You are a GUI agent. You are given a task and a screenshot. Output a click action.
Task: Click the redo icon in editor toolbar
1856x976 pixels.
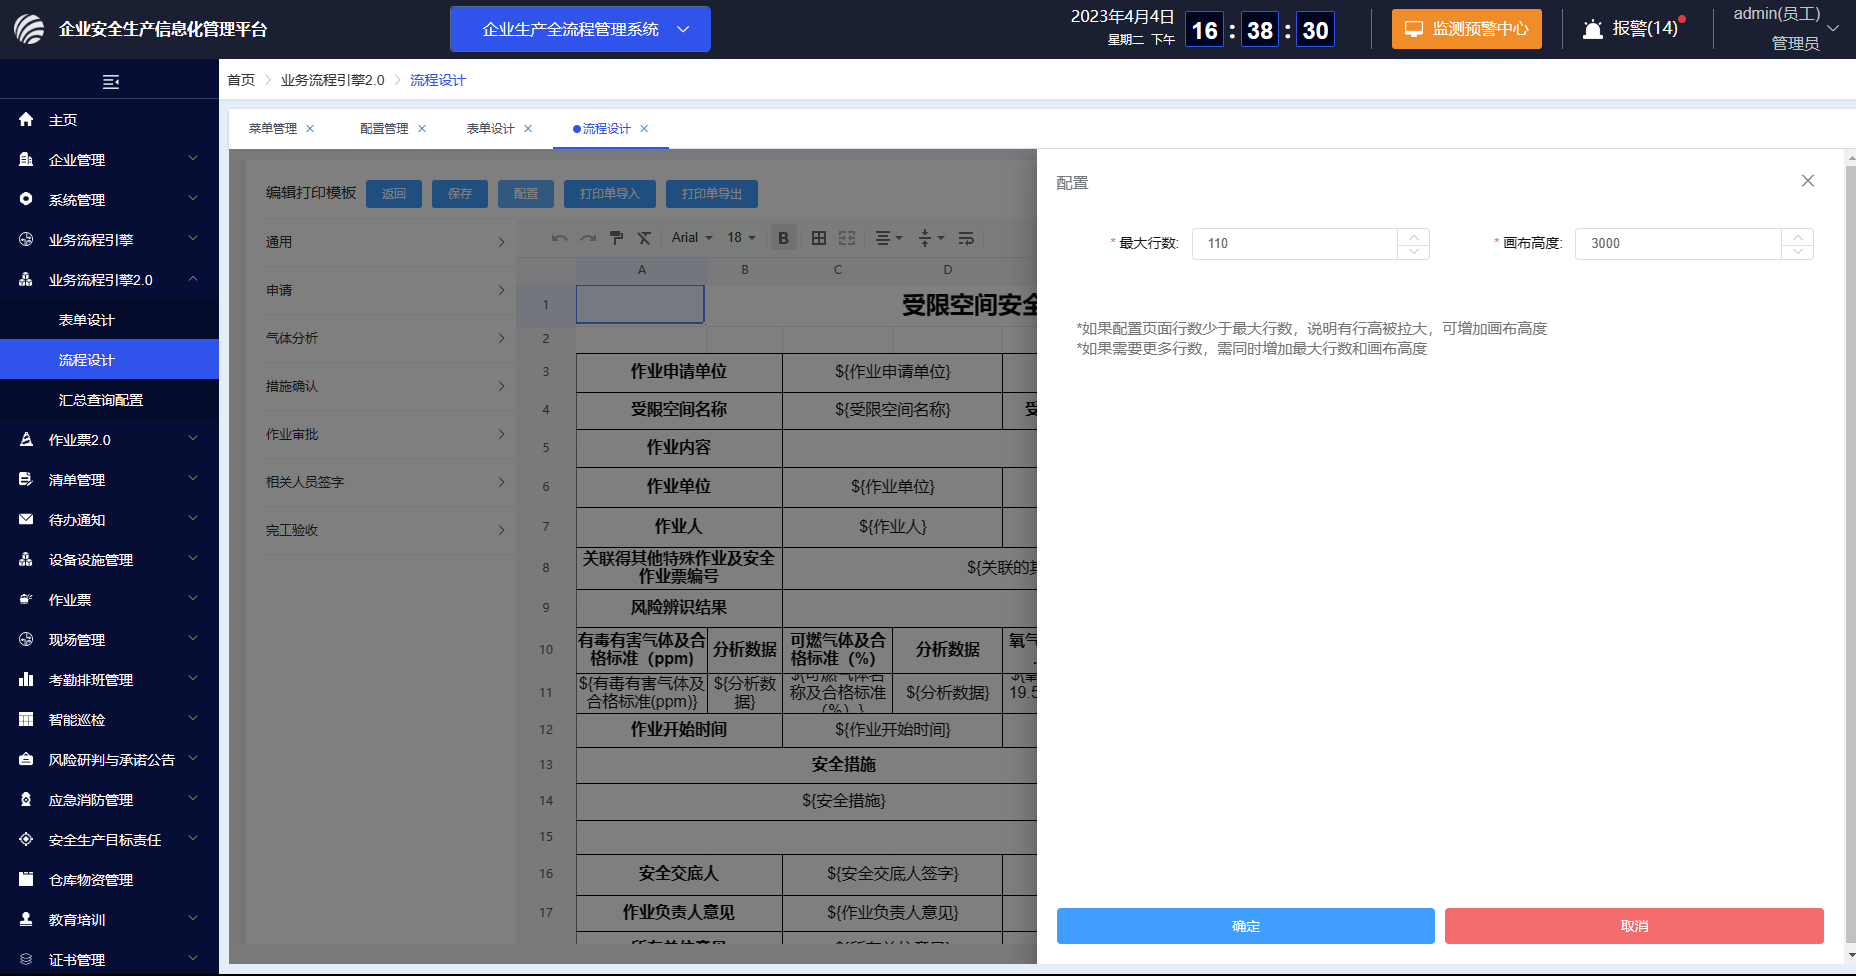pyautogui.click(x=588, y=238)
